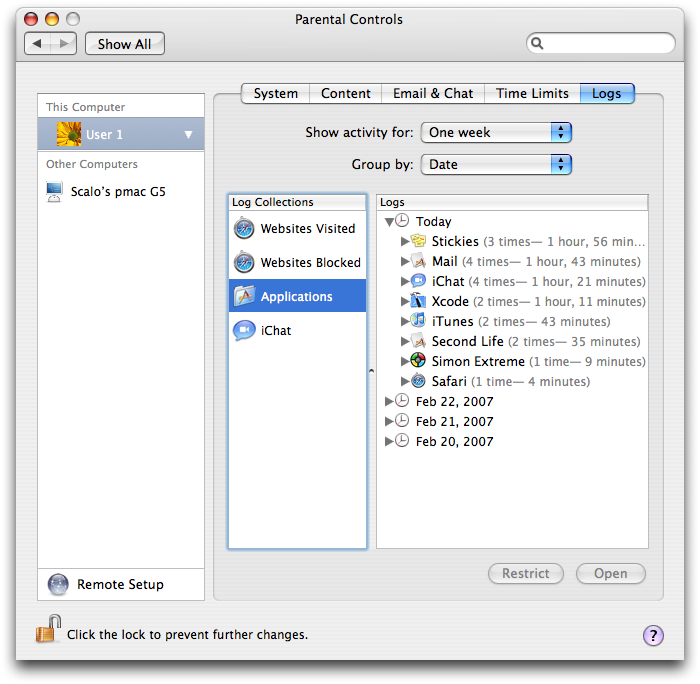Select the Applications log collection
This screenshot has width=700, height=684.
click(297, 296)
